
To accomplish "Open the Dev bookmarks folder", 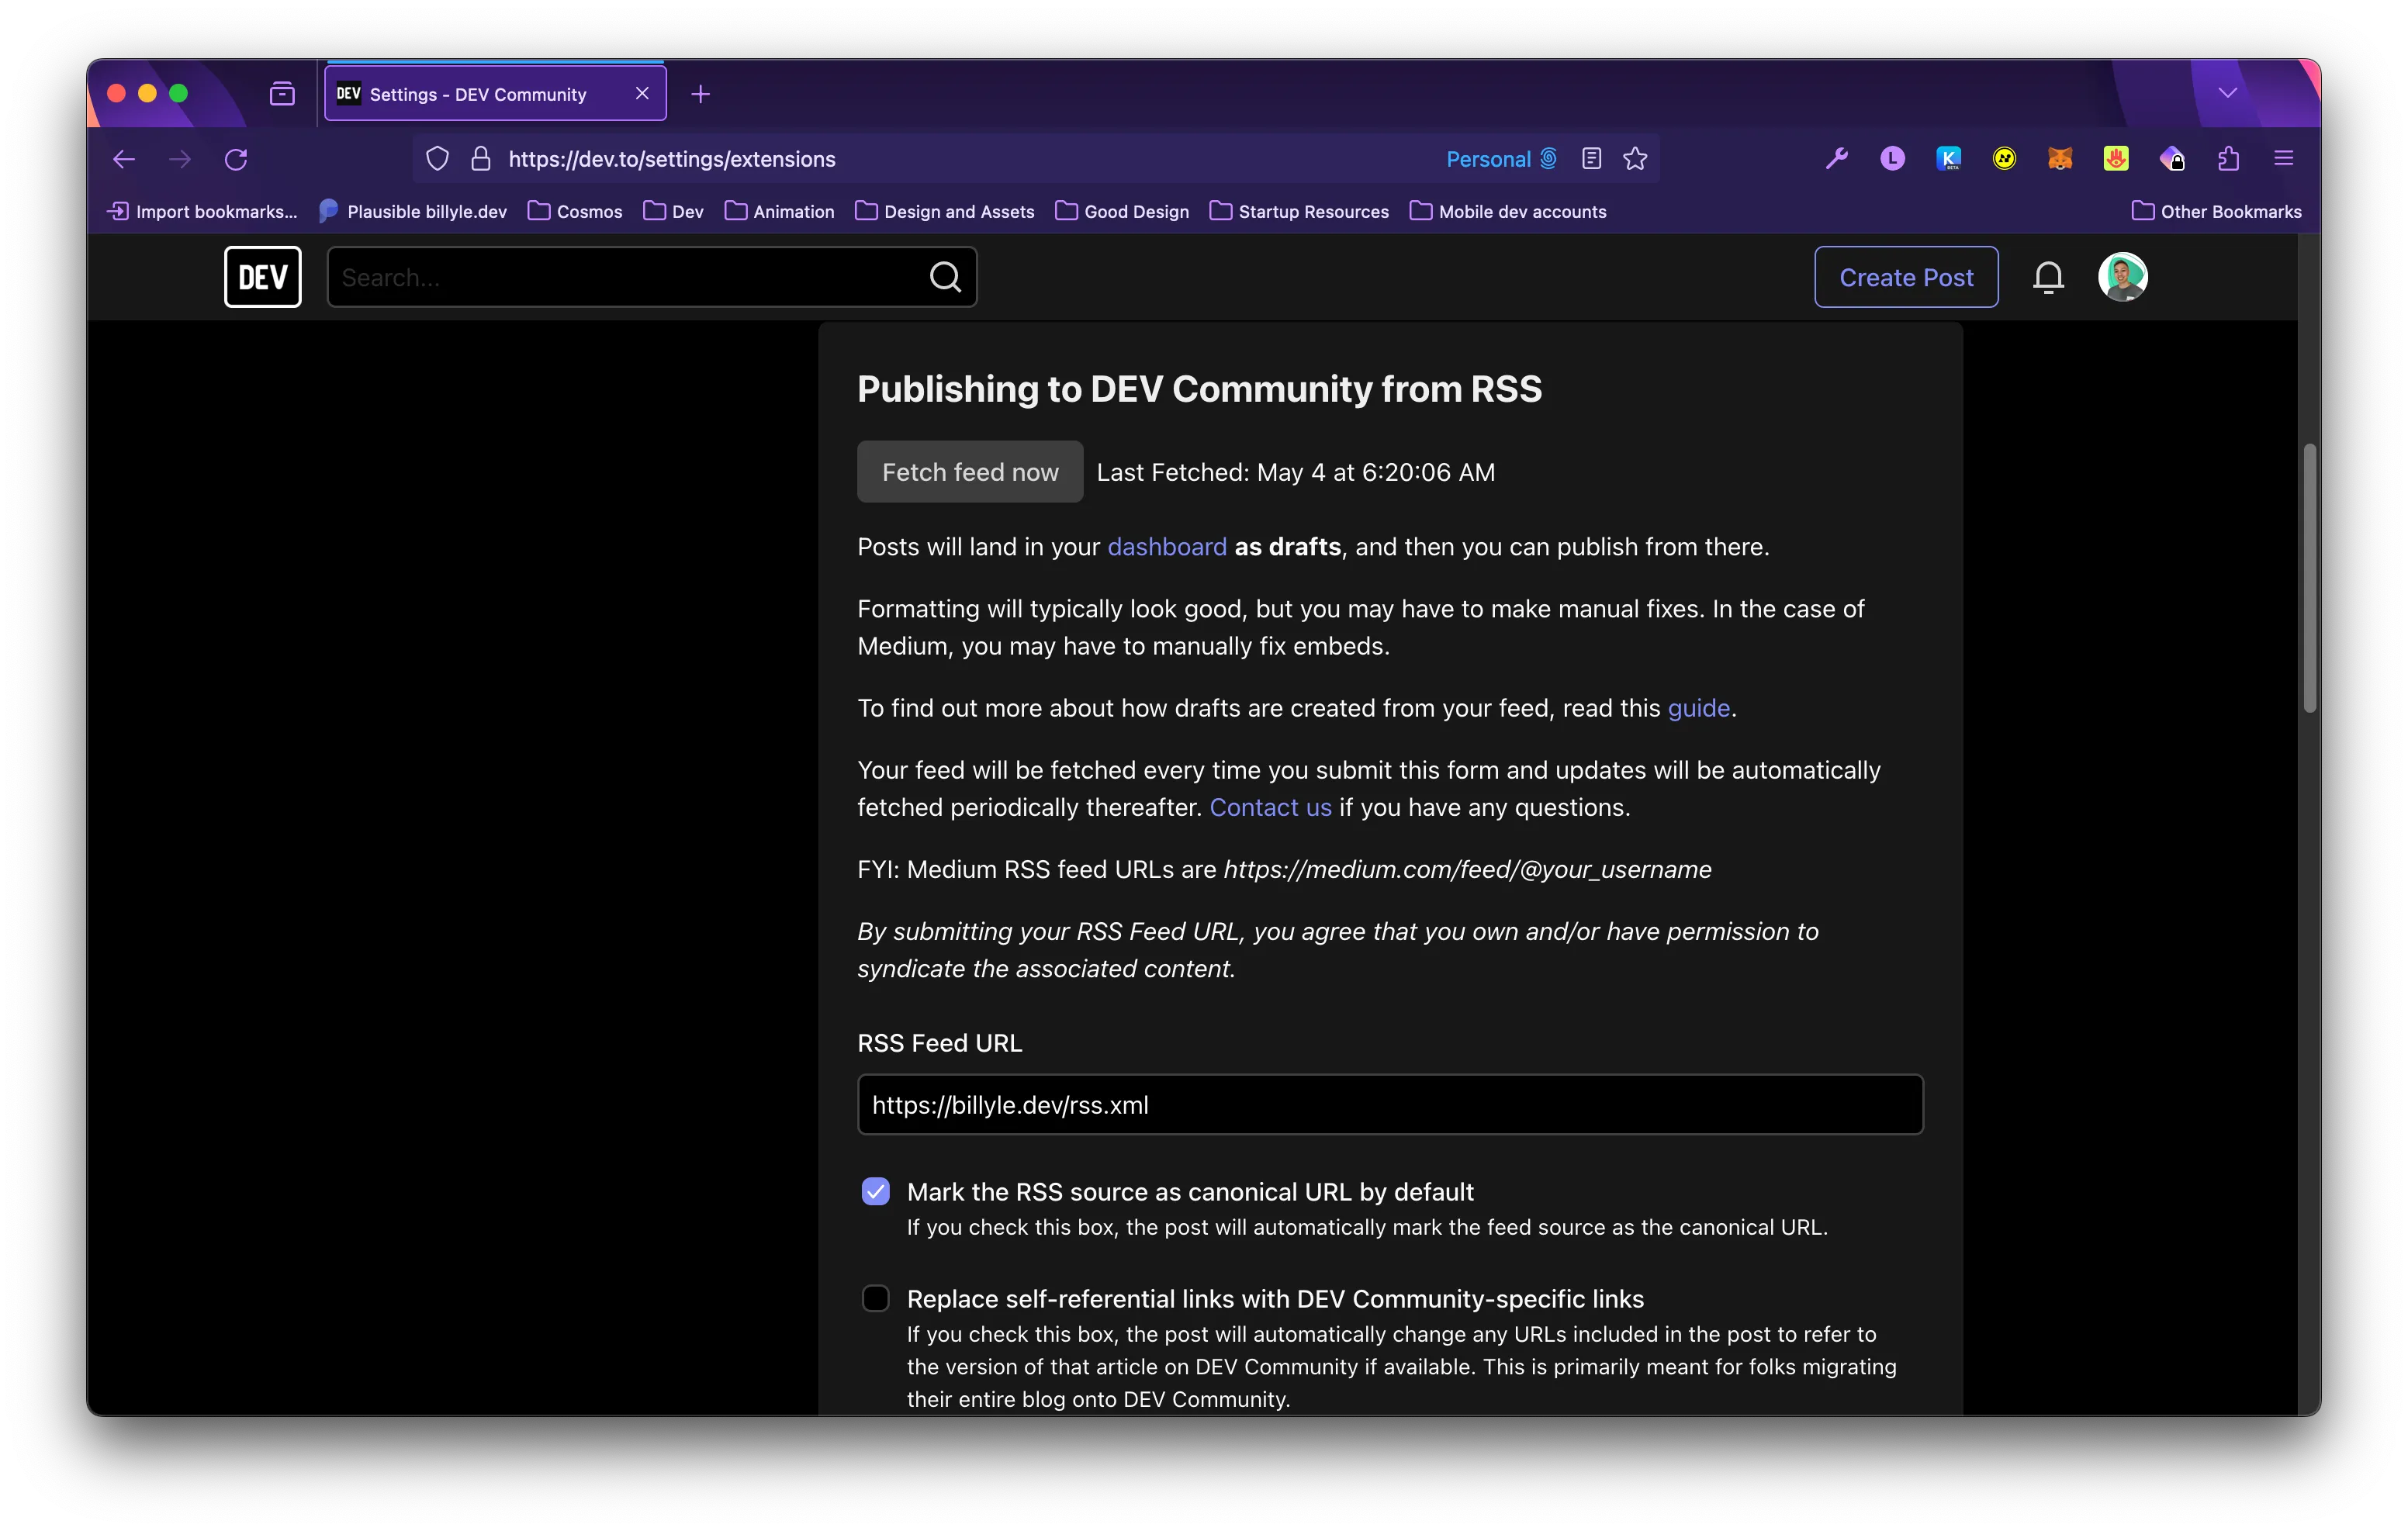I will pos(673,211).
